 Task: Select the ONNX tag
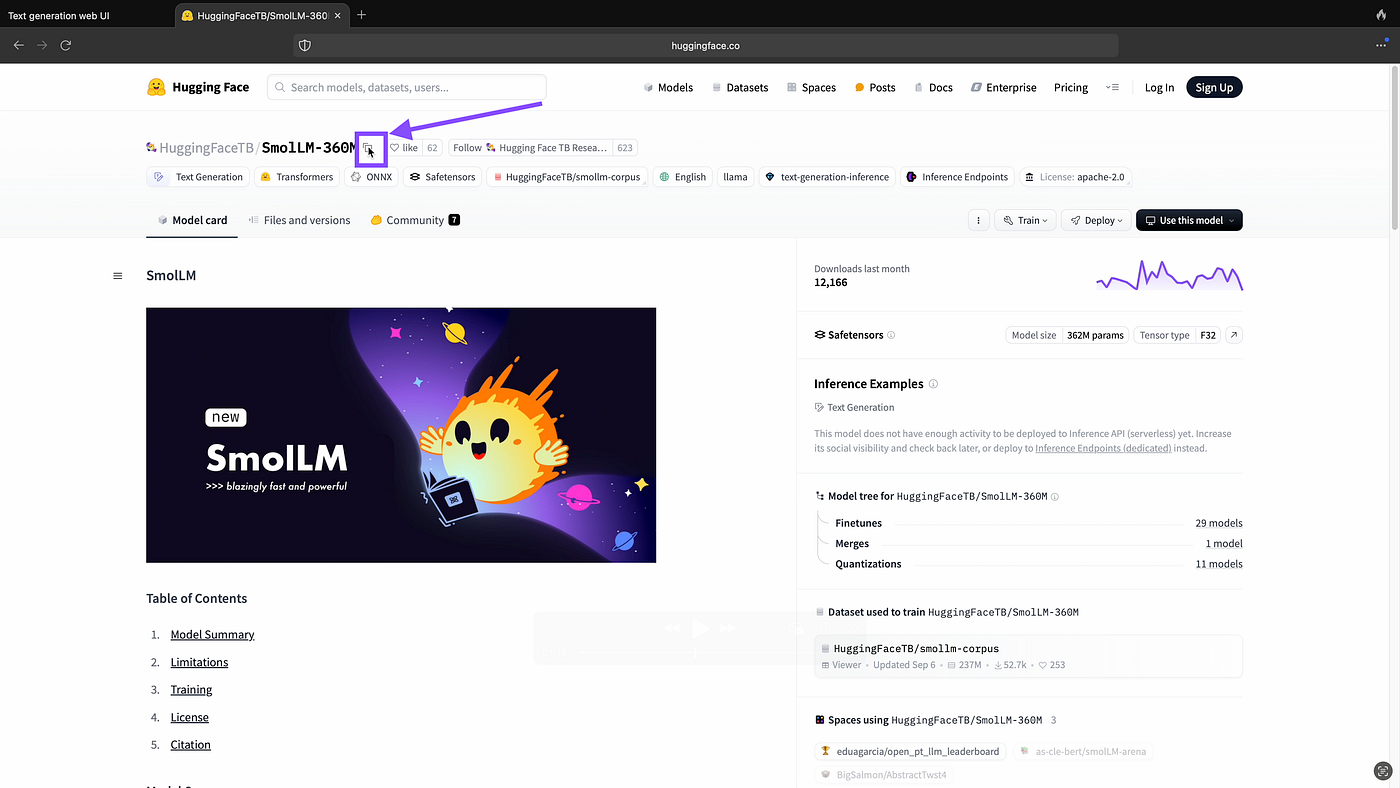pos(372,177)
